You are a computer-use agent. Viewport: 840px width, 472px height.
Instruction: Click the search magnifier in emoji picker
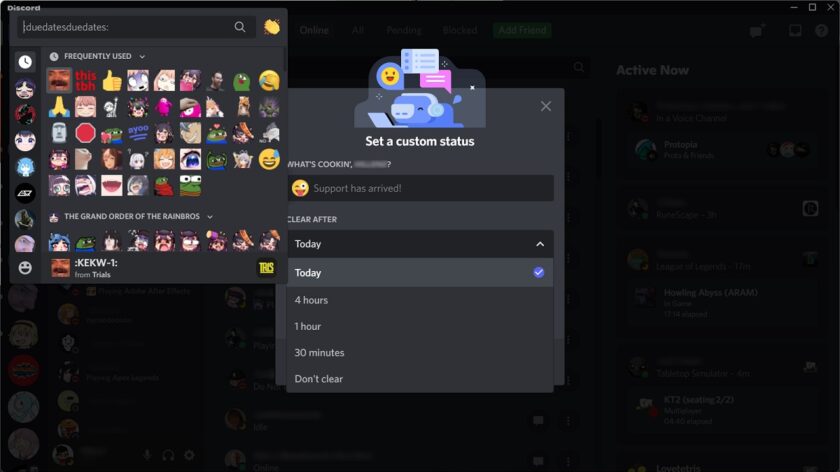pos(240,27)
